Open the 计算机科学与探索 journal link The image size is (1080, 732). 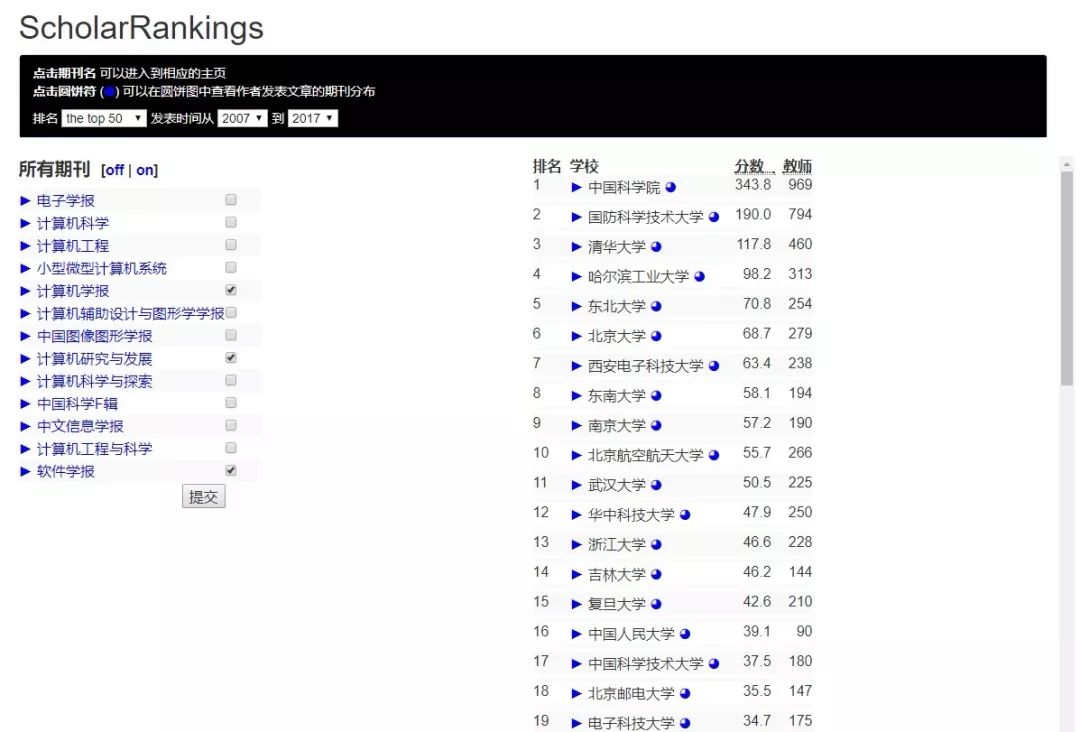point(94,381)
